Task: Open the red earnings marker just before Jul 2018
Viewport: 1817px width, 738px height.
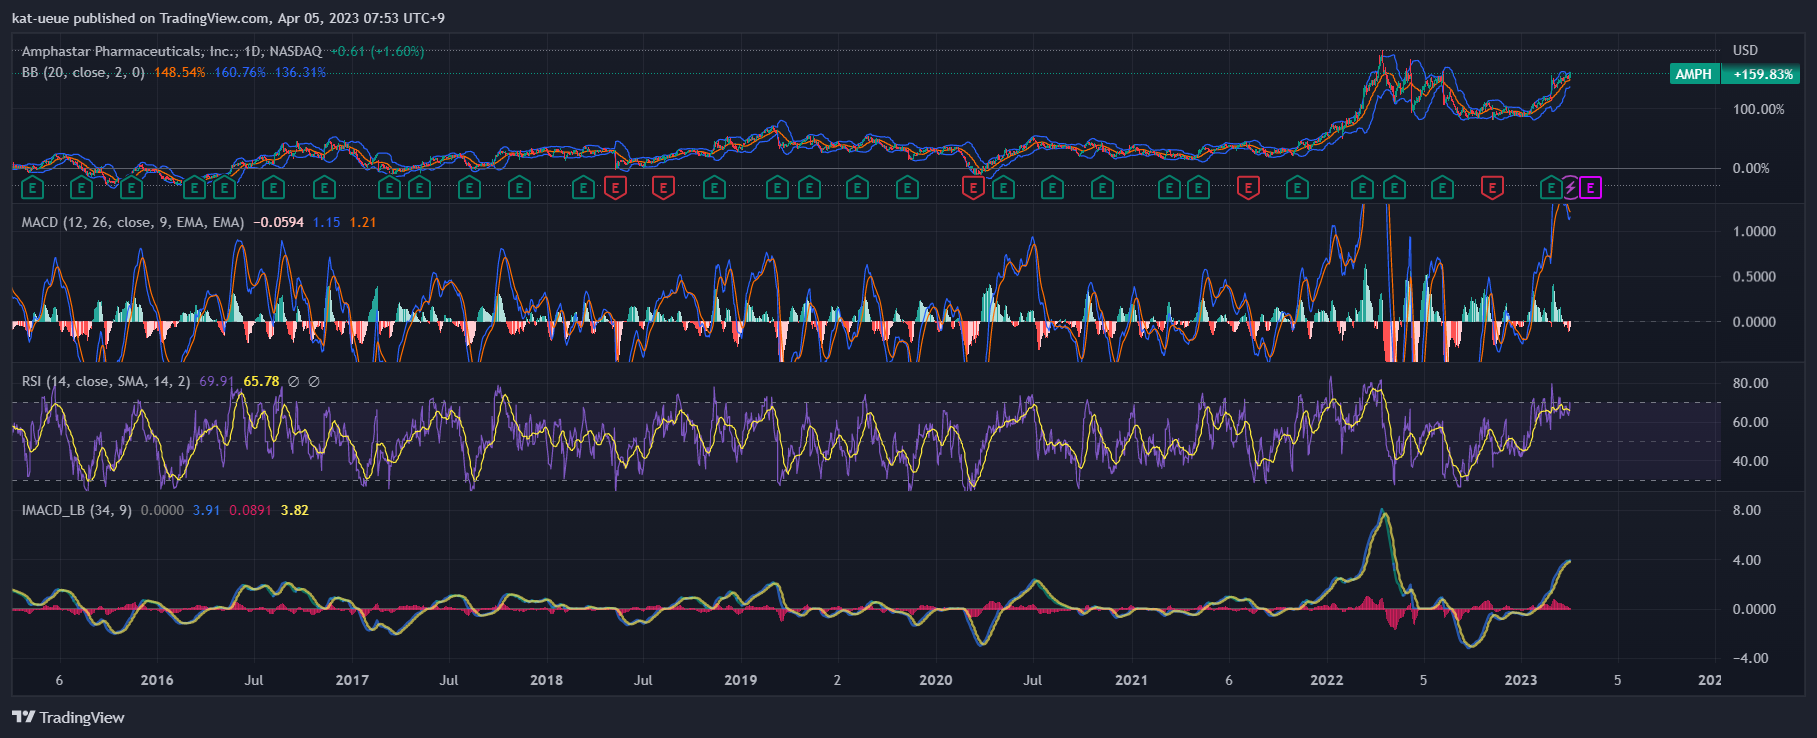Action: (x=615, y=187)
